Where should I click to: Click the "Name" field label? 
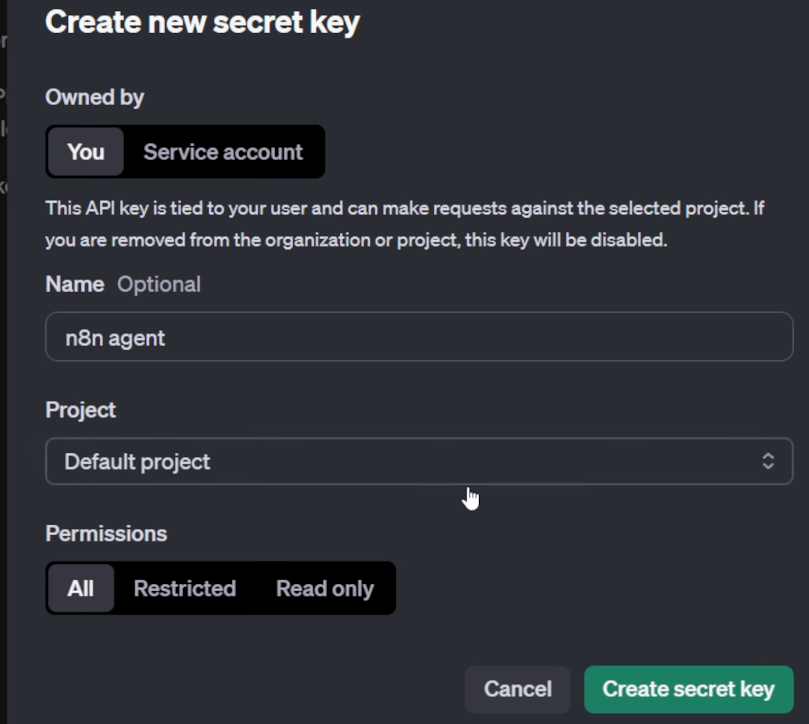[x=75, y=284]
